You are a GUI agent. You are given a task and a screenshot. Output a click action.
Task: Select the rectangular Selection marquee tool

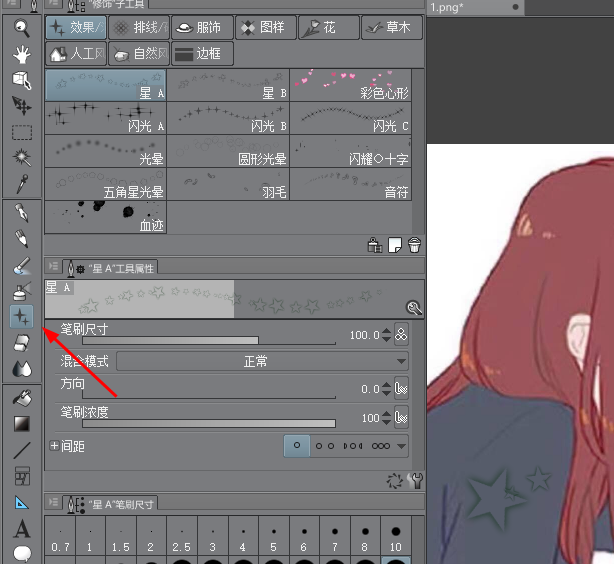[x=22, y=132]
